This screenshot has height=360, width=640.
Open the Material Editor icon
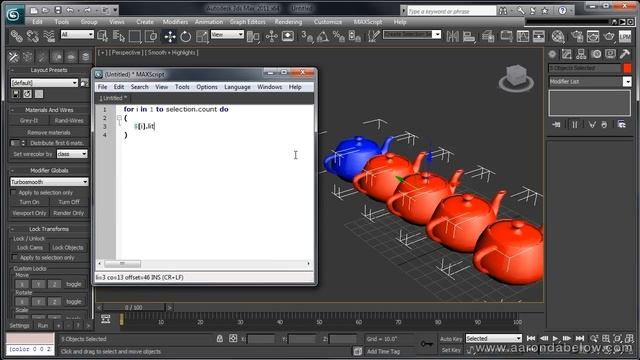pyautogui.click(x=558, y=36)
